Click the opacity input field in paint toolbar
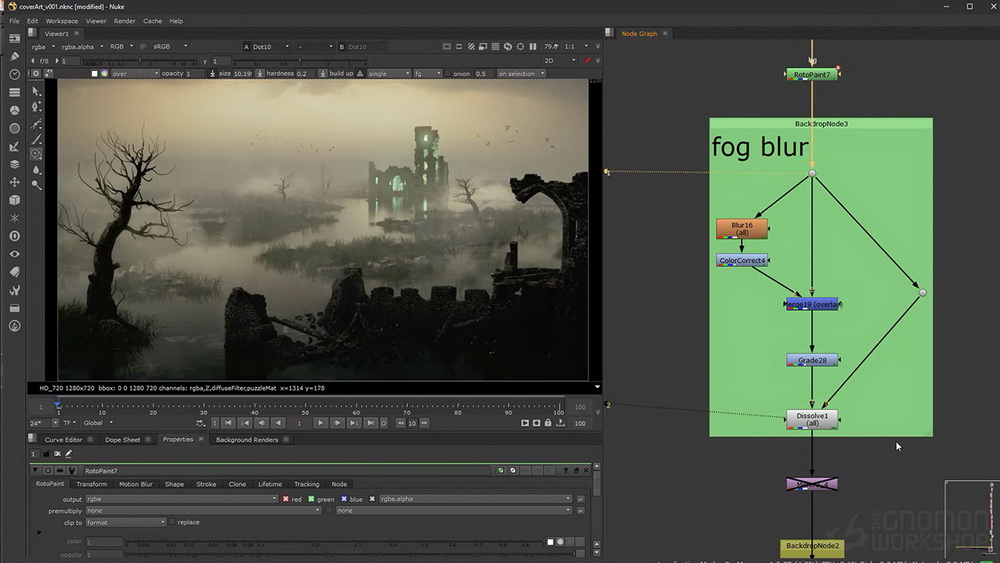The width and height of the screenshot is (1000, 563). point(195,73)
